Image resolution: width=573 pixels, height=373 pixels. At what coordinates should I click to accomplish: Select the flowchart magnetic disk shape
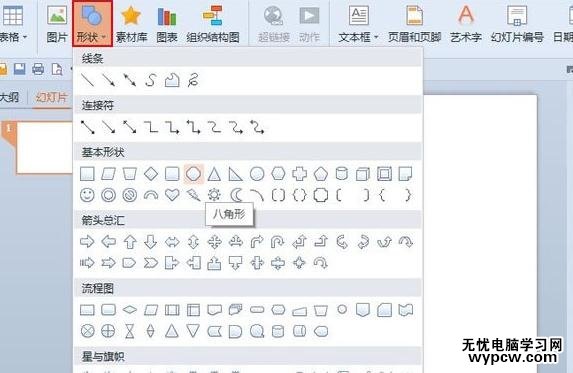pos(278,331)
